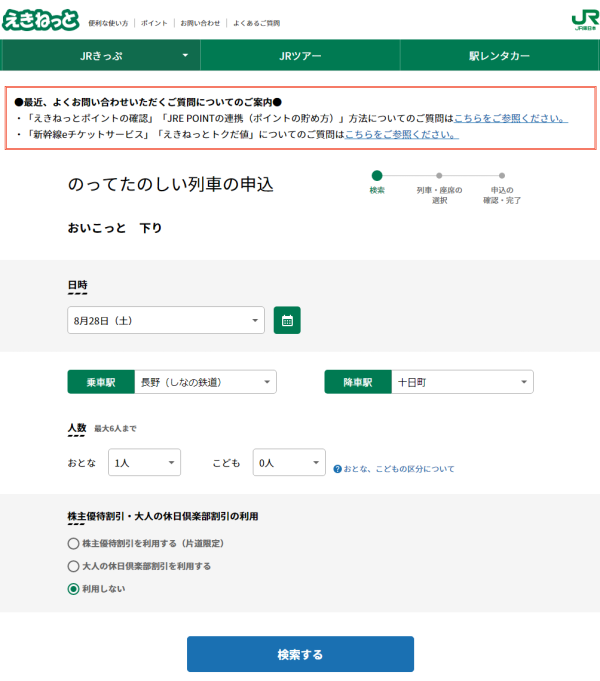Open 便利な使い方 header link
Screen dimensions: 600x681
coord(108,23)
